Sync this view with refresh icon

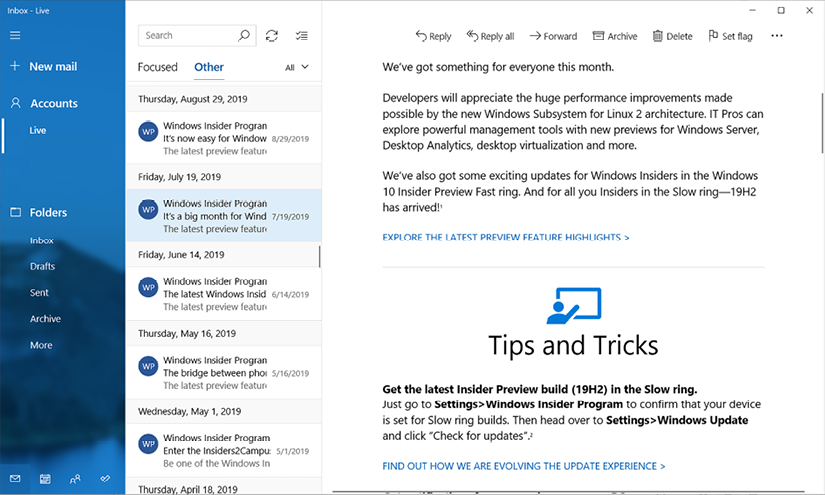271,35
